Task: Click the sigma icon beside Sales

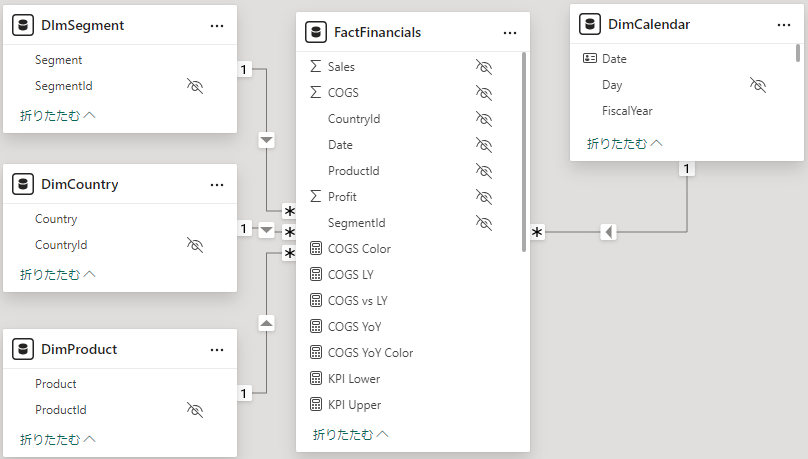Action: coord(315,66)
